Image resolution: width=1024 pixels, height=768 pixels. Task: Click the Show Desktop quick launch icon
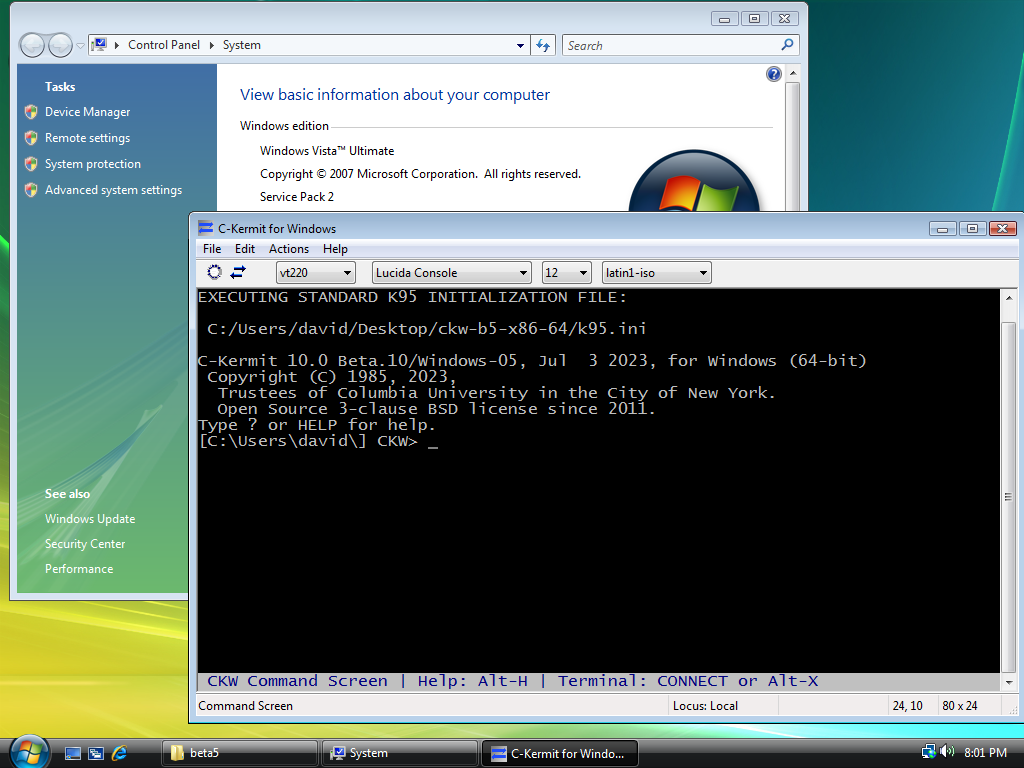(x=72, y=754)
